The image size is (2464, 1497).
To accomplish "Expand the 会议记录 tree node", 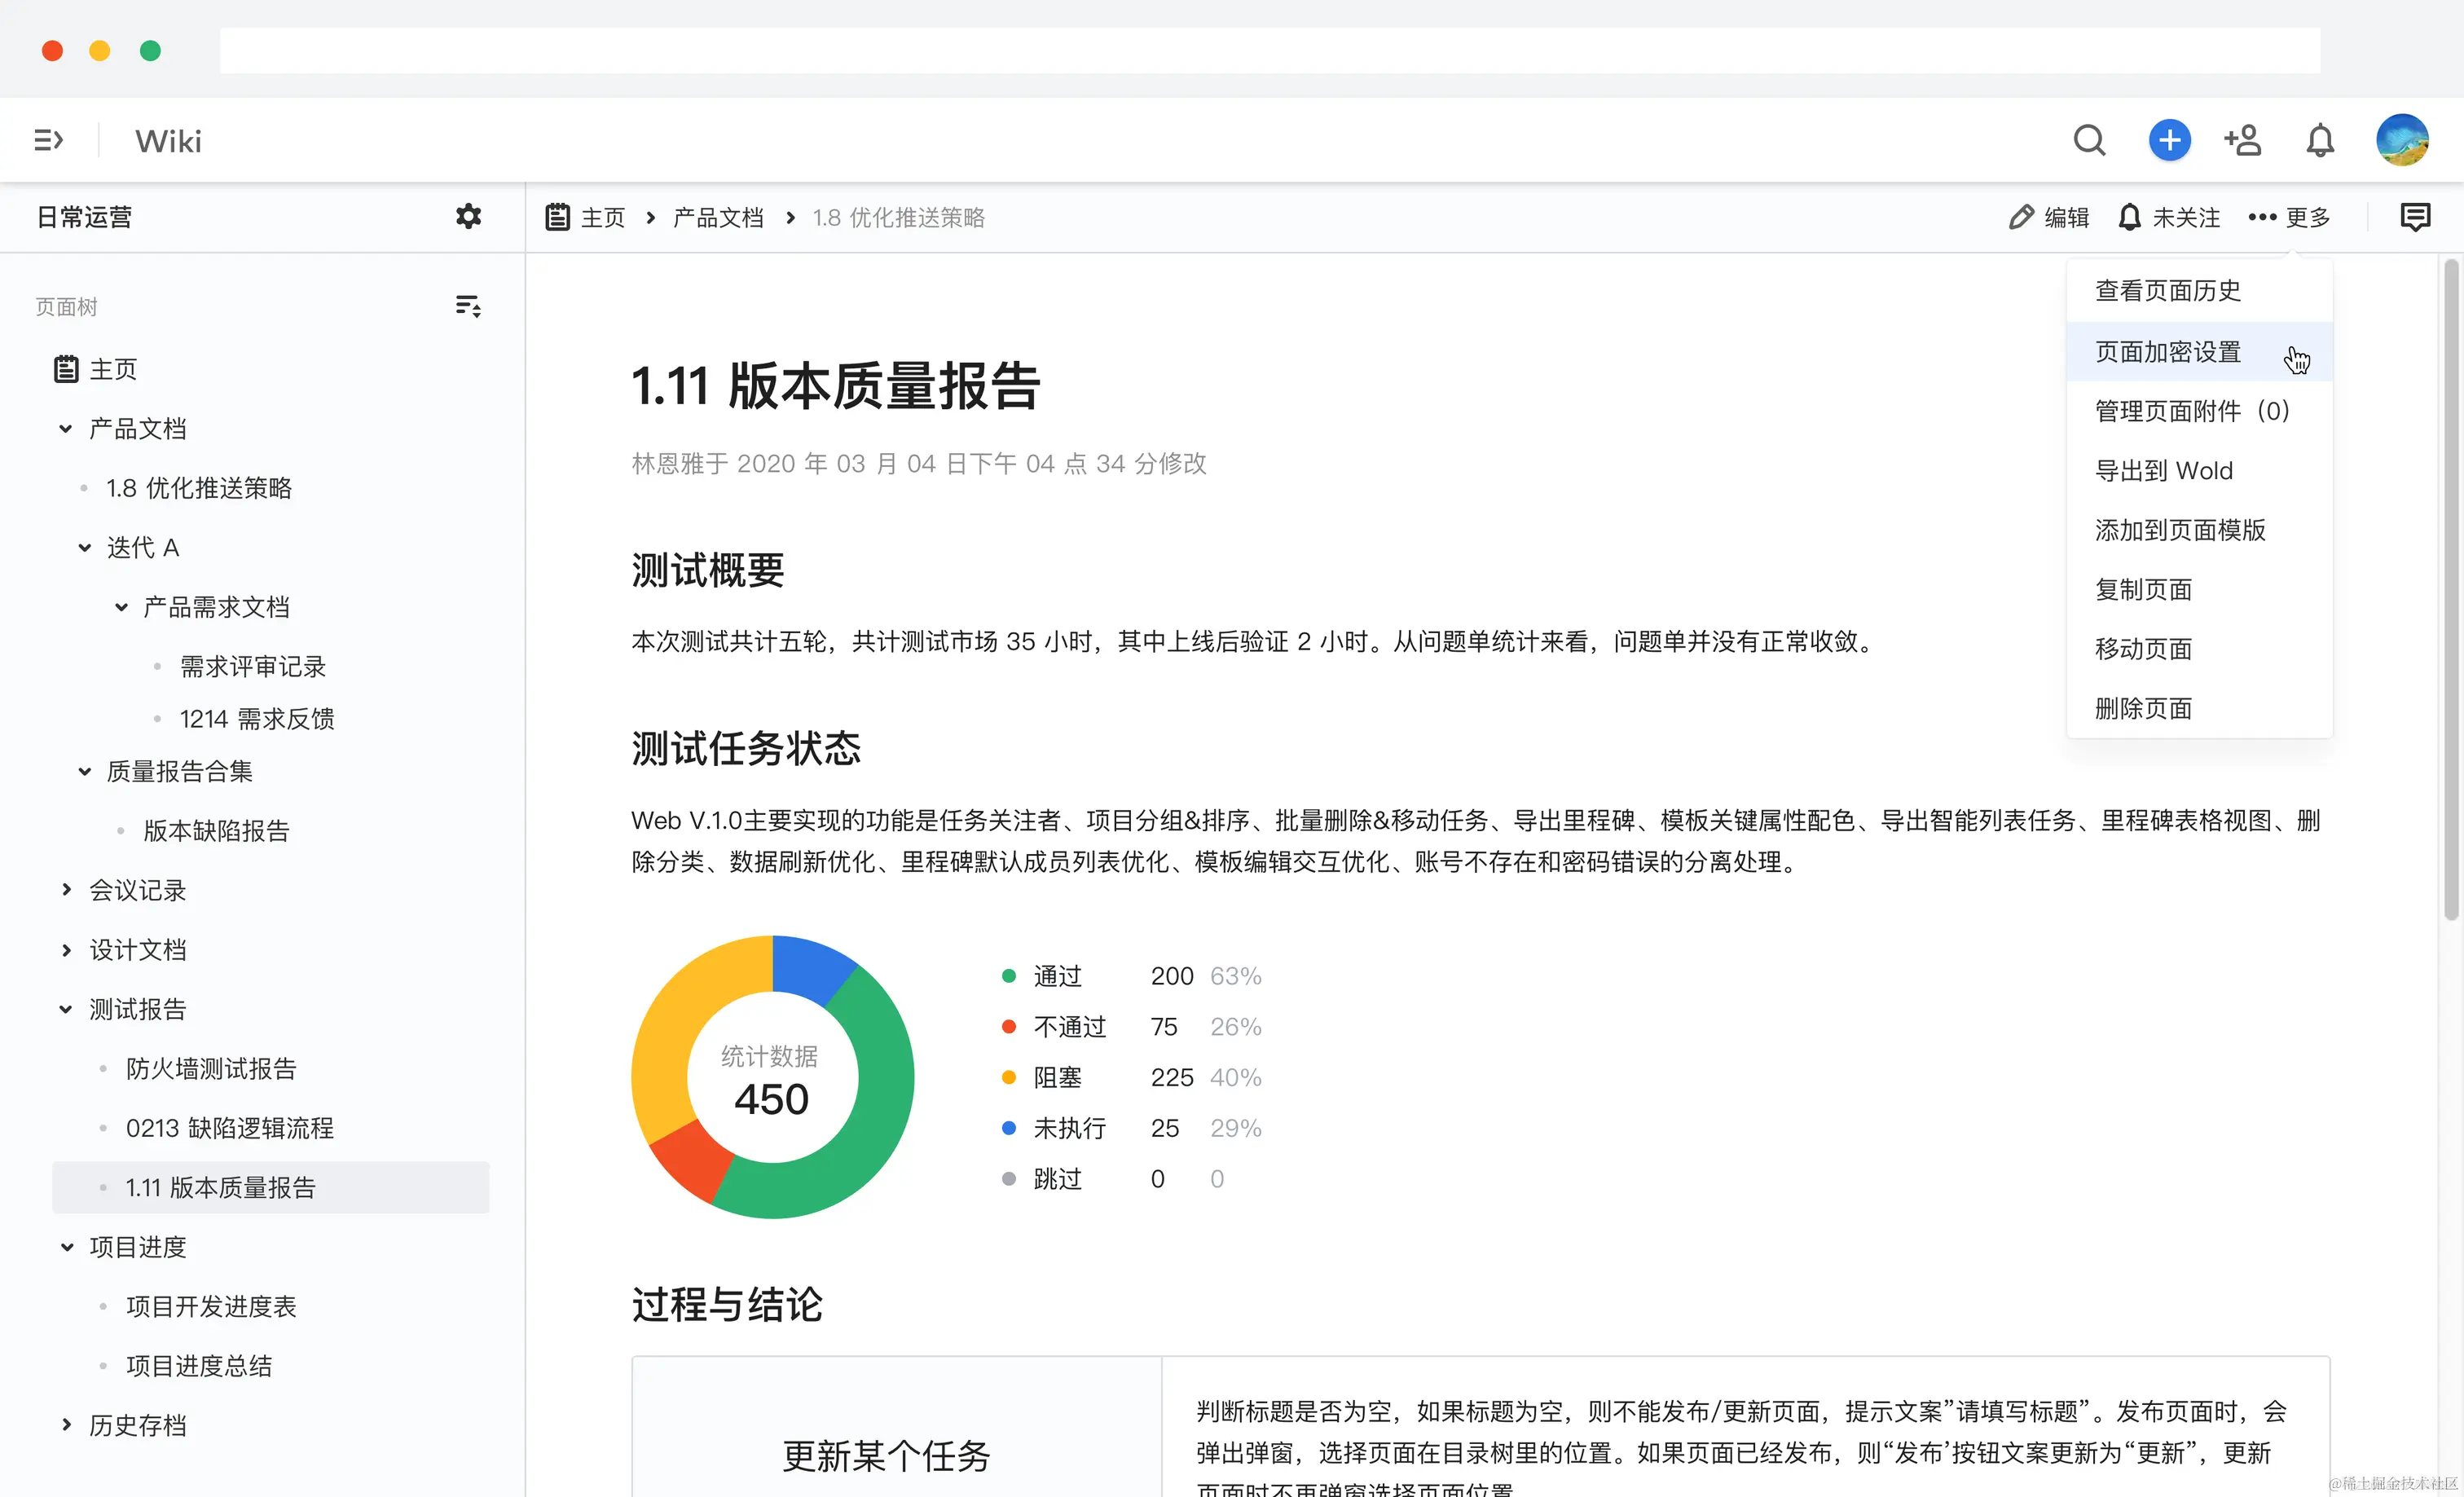I will (66, 889).
